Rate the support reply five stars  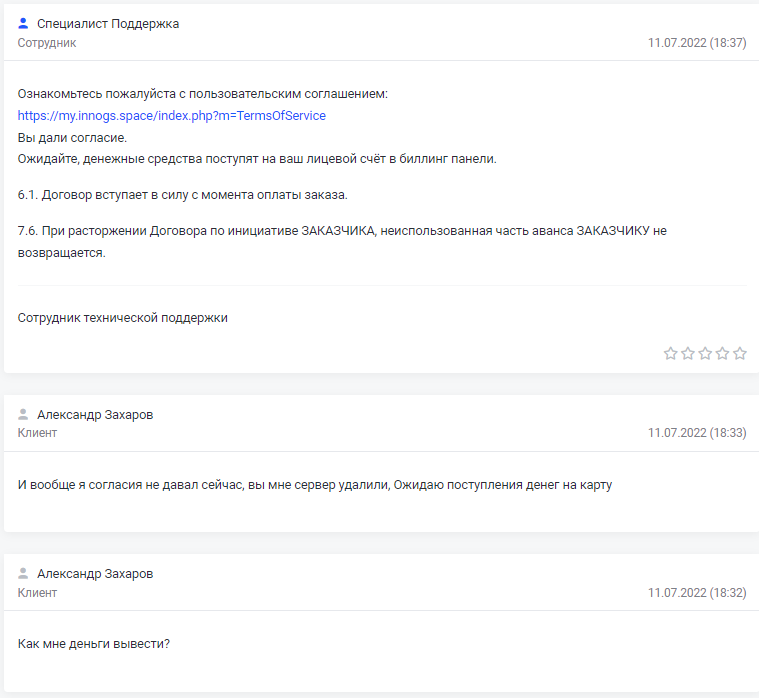740,353
